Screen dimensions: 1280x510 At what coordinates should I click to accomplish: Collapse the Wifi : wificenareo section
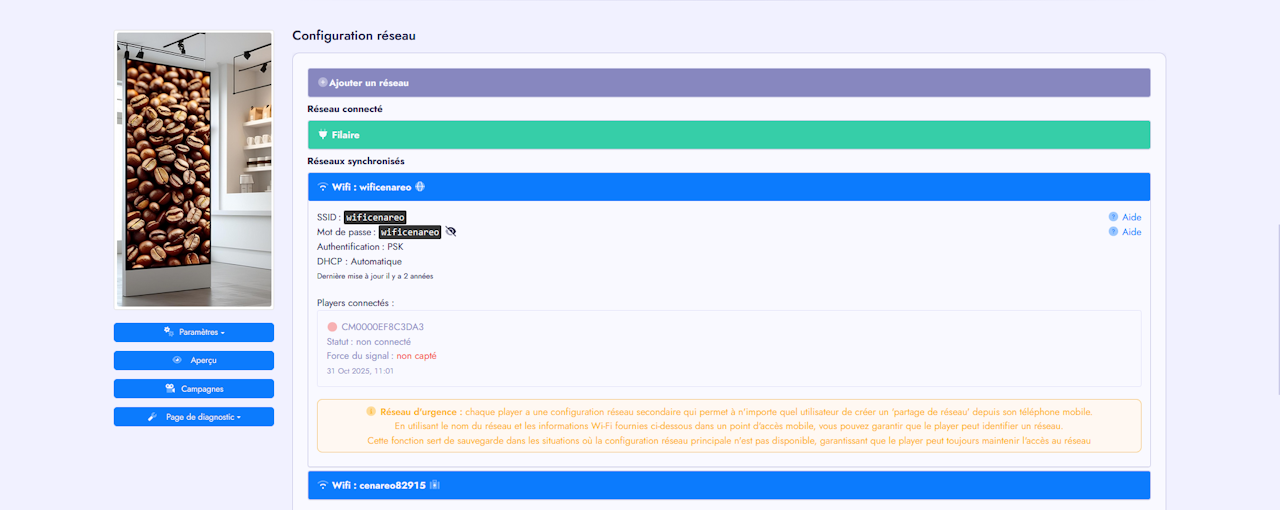click(729, 187)
